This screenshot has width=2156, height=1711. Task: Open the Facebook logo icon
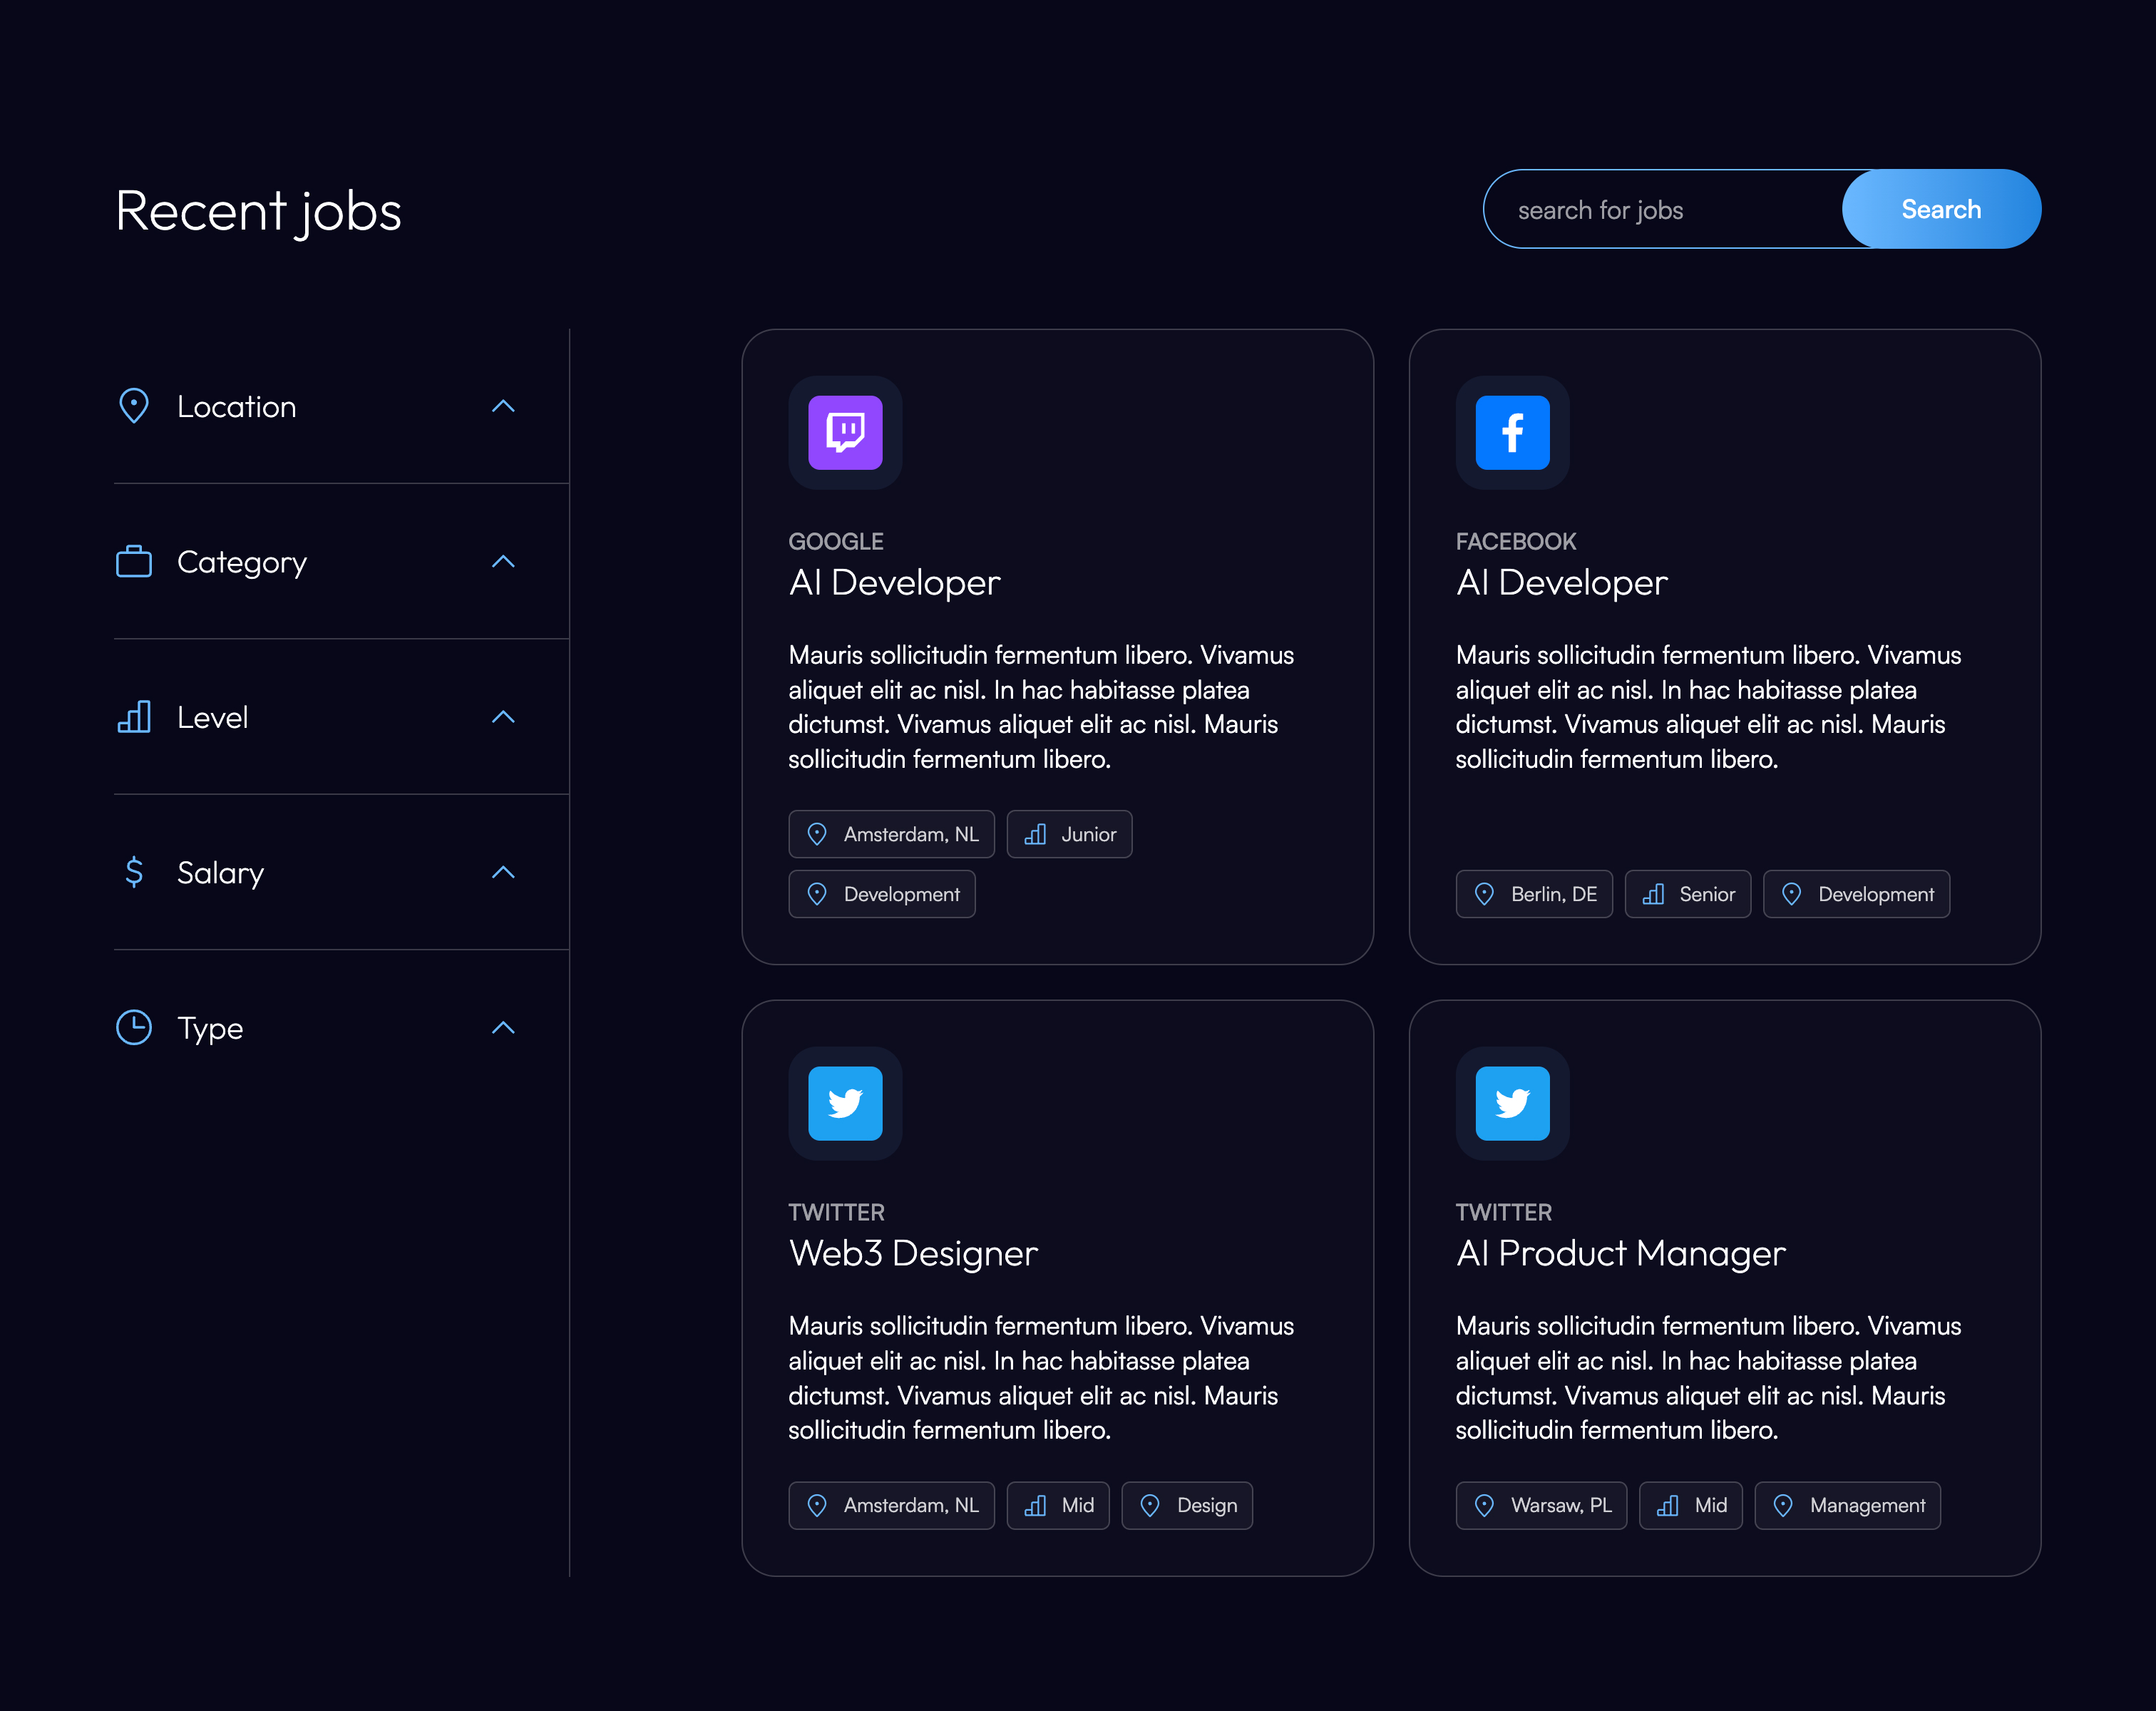pos(1512,432)
